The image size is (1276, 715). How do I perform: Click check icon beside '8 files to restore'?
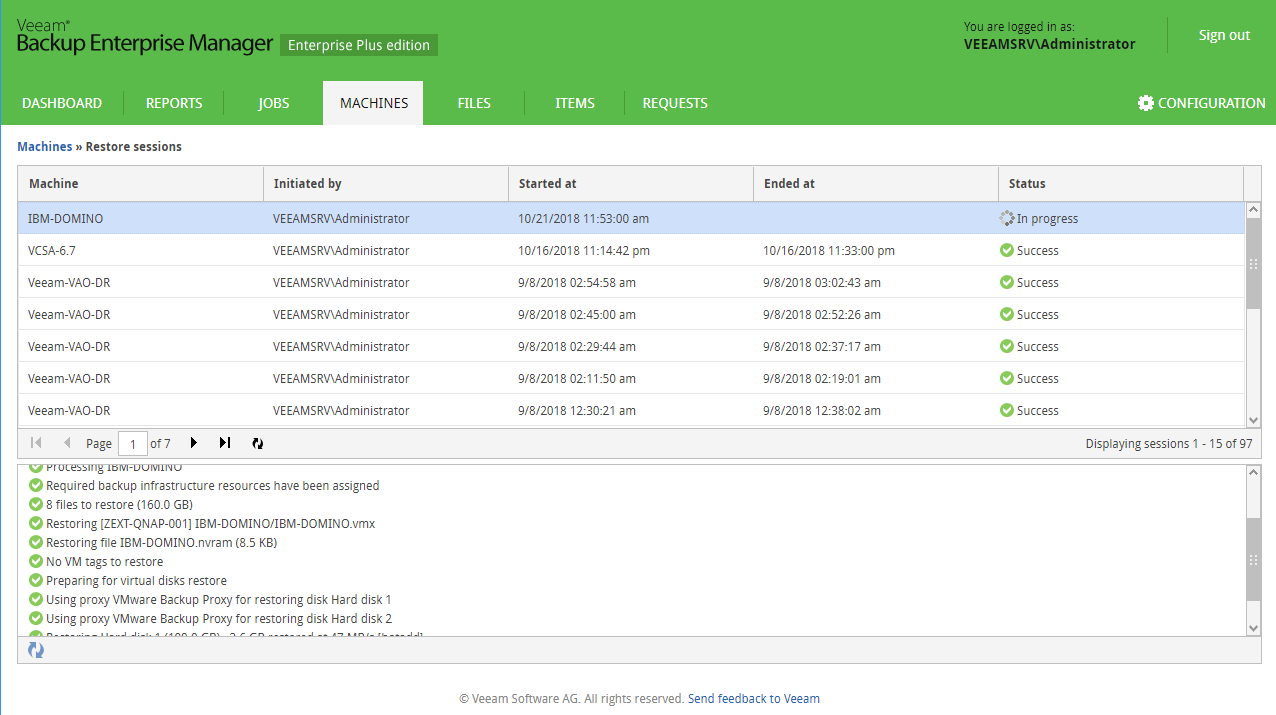(x=36, y=504)
